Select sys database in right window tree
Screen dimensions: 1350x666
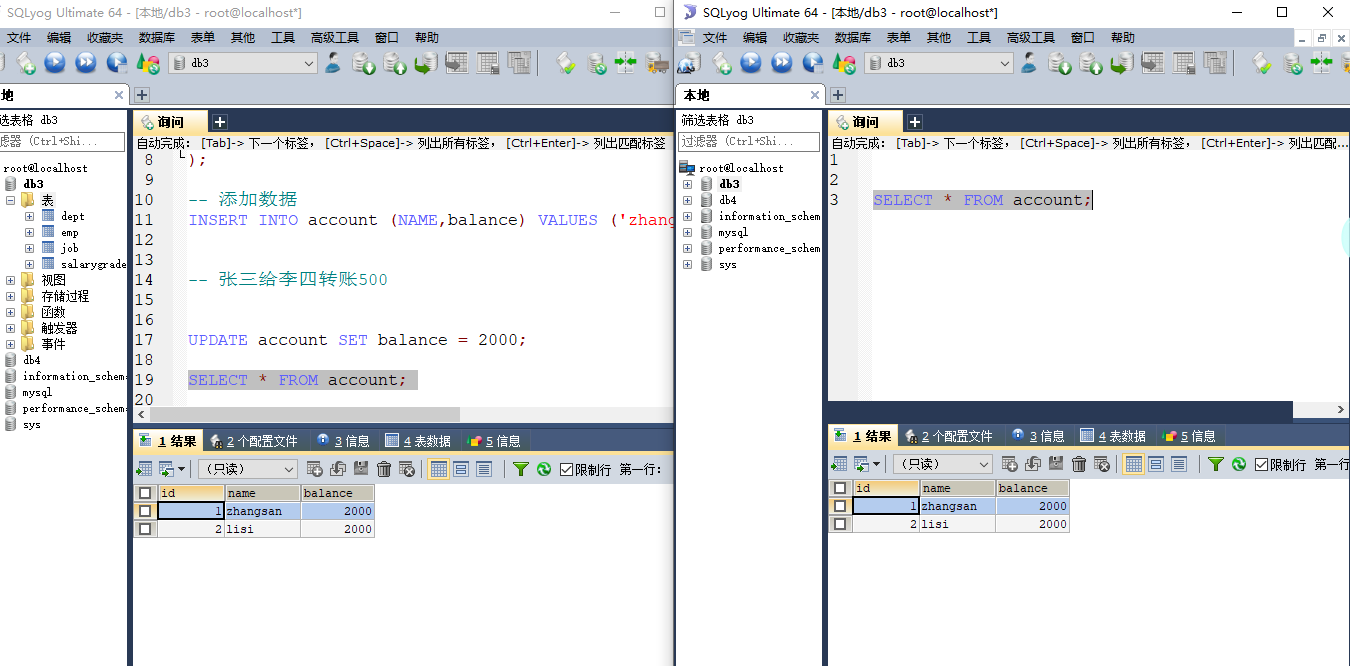click(x=727, y=264)
